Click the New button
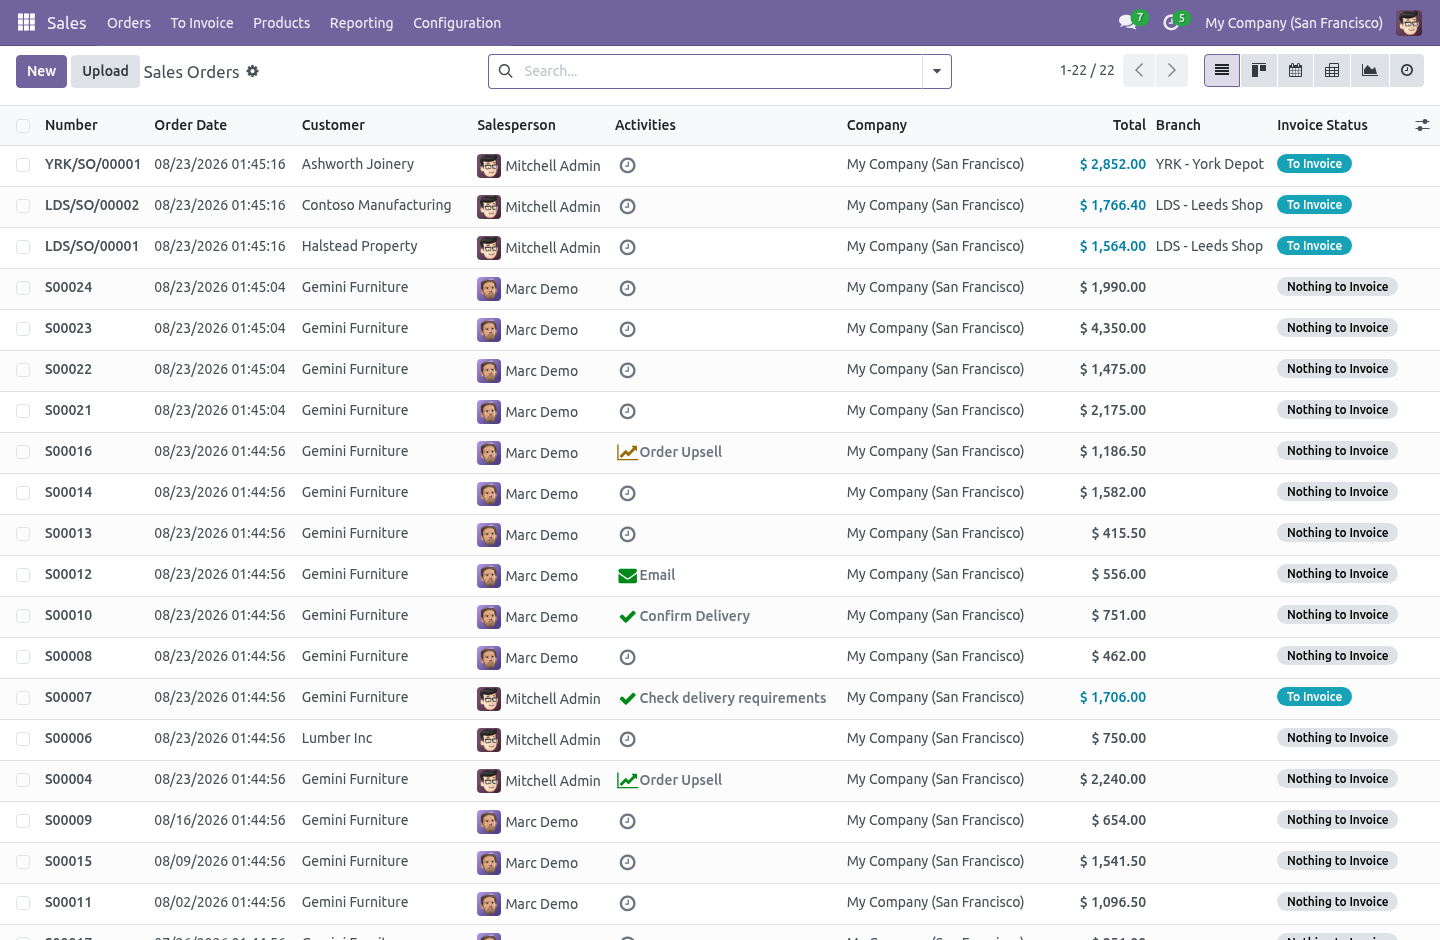 42,71
